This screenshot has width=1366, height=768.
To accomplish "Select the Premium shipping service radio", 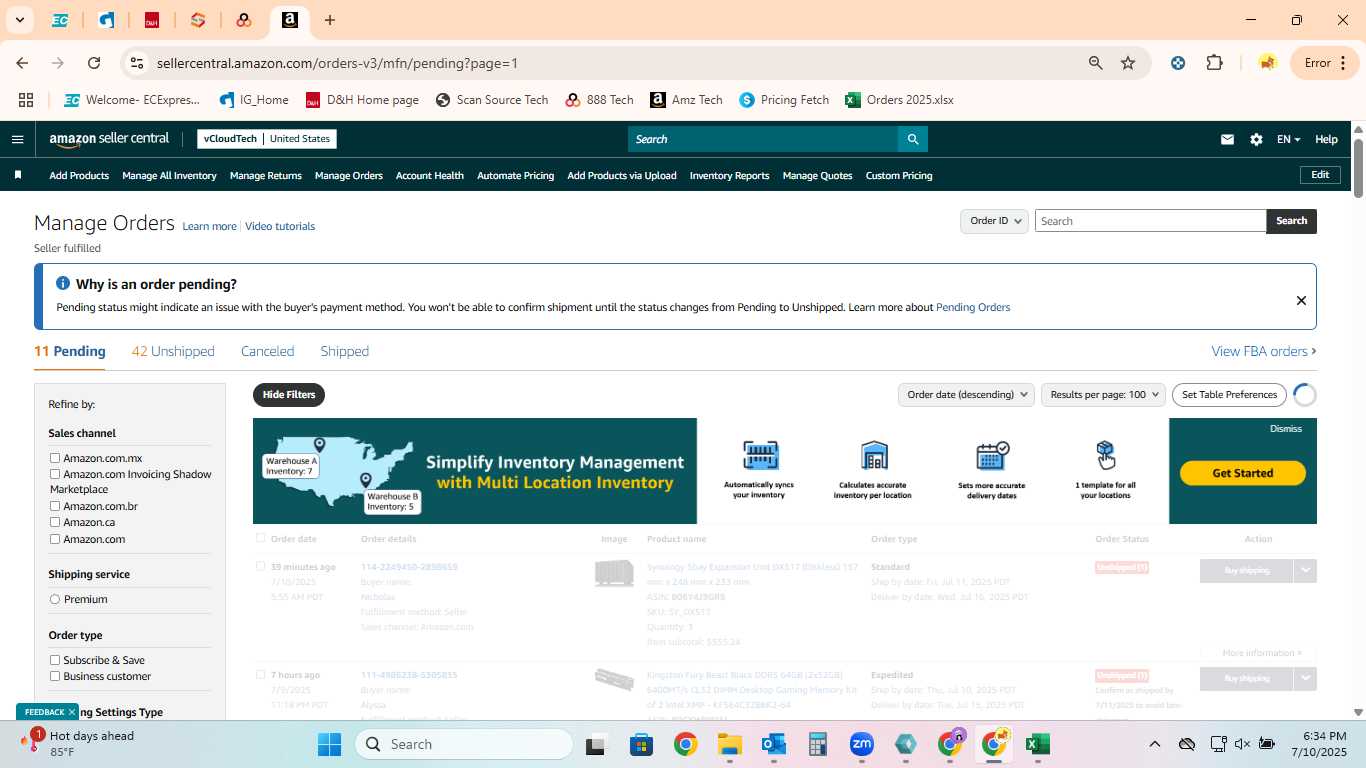I will pyautogui.click(x=55, y=599).
